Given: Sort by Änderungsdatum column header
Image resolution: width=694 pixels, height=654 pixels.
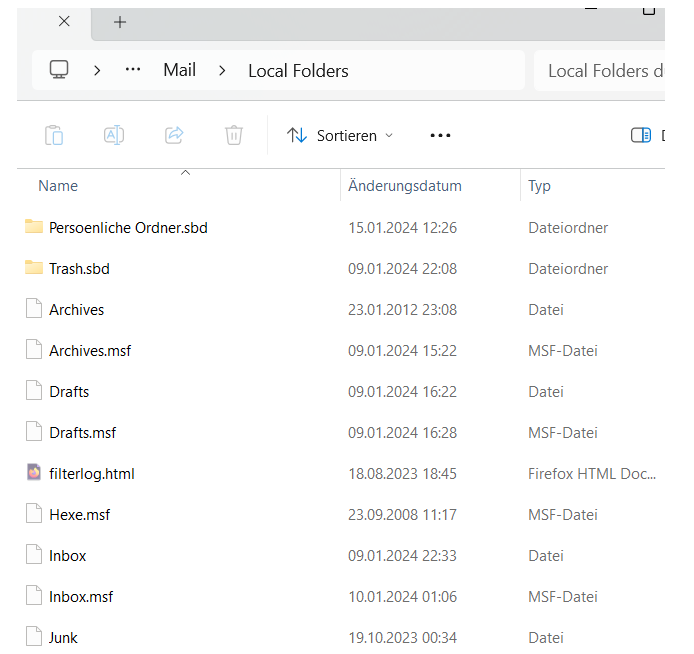Looking at the screenshot, I should [404, 186].
